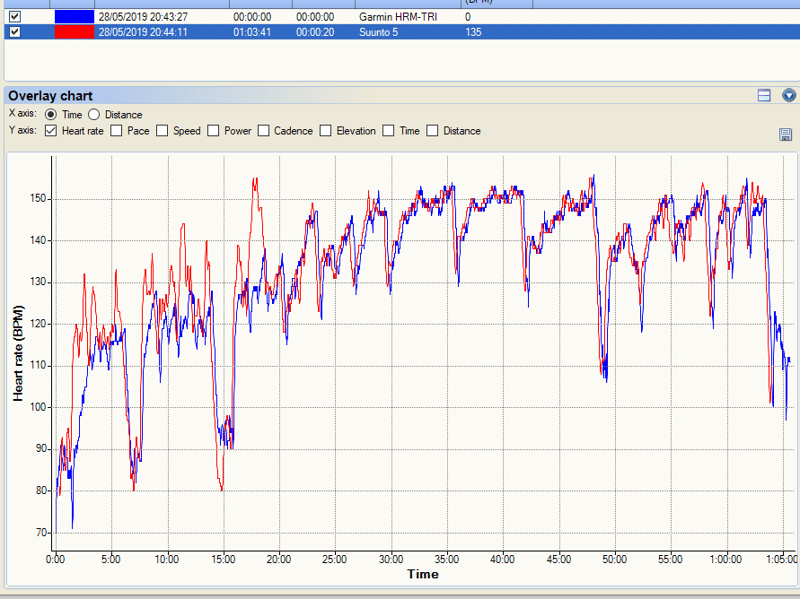Enable the Power Y axis checkbox
Image resolution: width=800 pixels, height=599 pixels.
213,131
